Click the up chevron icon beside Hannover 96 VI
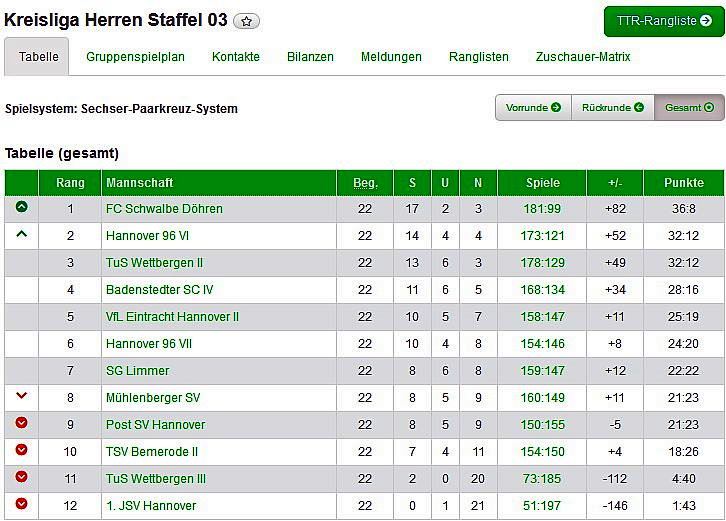The width and height of the screenshot is (726, 521). (x=22, y=235)
